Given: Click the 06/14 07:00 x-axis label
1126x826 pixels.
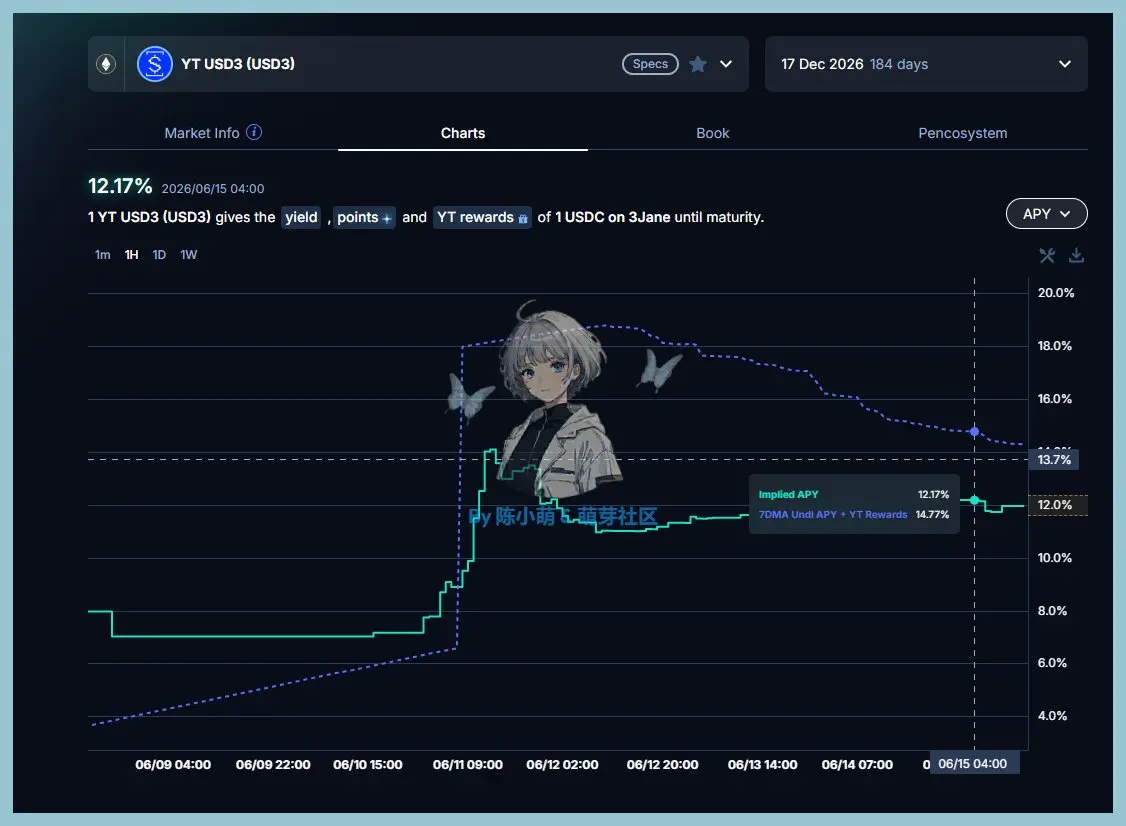Looking at the screenshot, I should pyautogui.click(x=857, y=765).
